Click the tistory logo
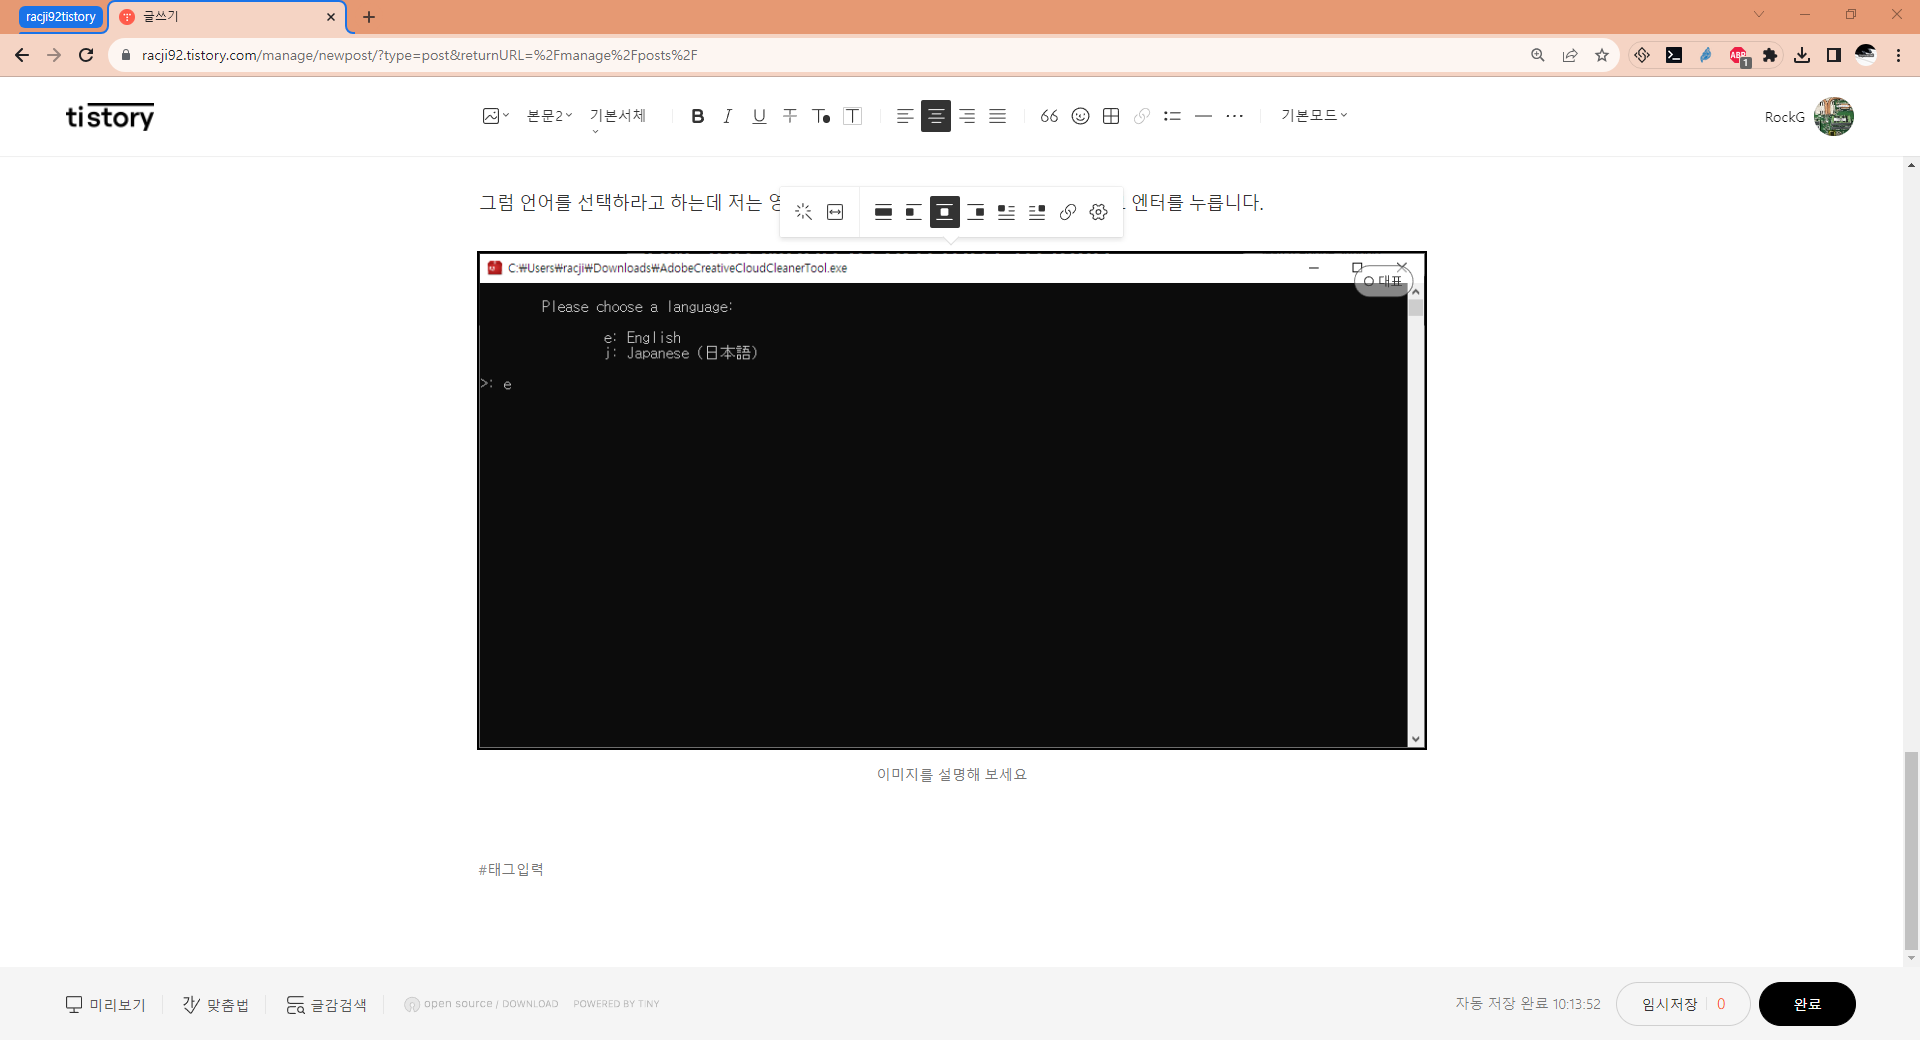 (x=110, y=117)
